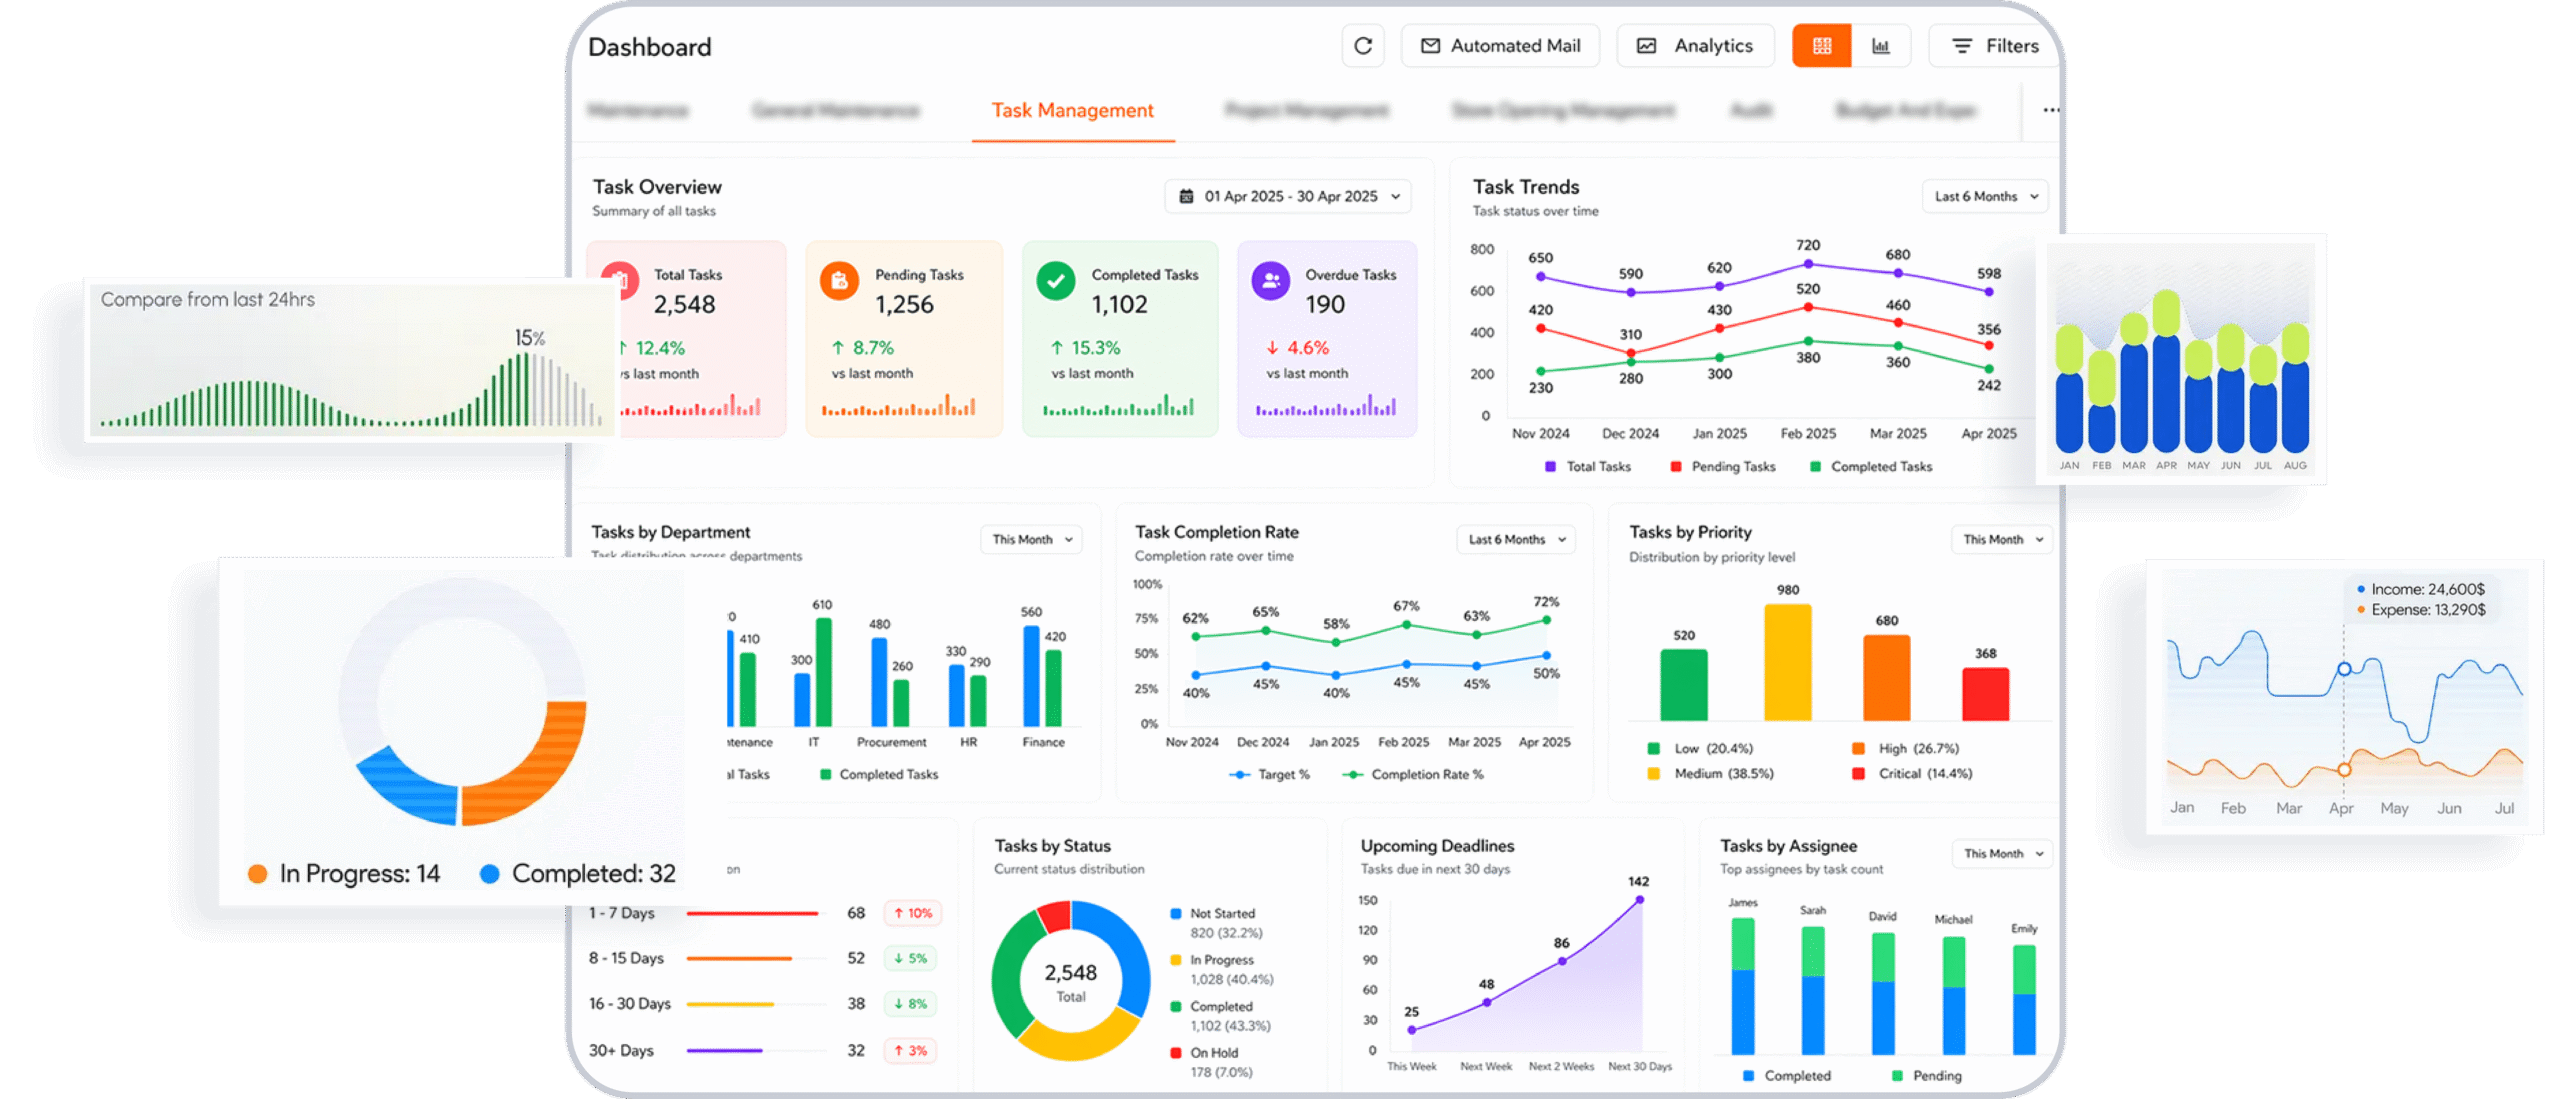Click the 142 data point on Upcoming Deadlines

(x=1638, y=900)
